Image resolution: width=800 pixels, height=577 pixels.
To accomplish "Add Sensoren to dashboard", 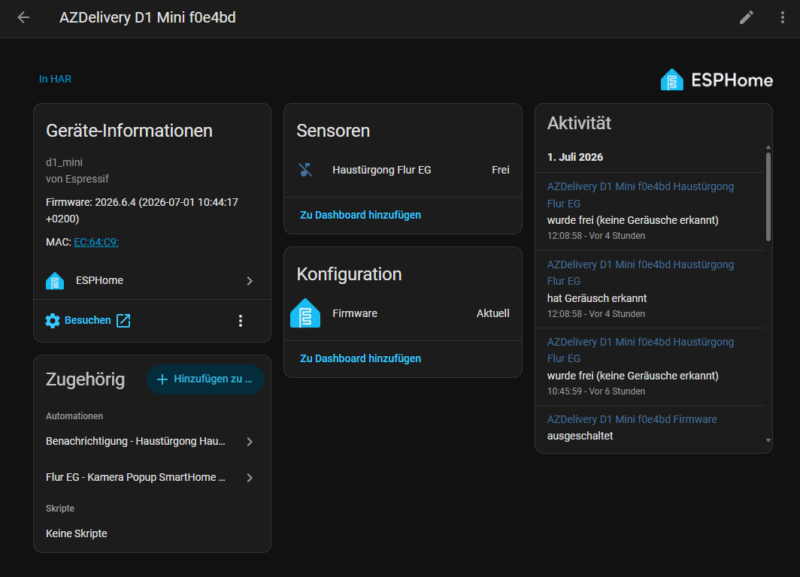I will coord(360,215).
